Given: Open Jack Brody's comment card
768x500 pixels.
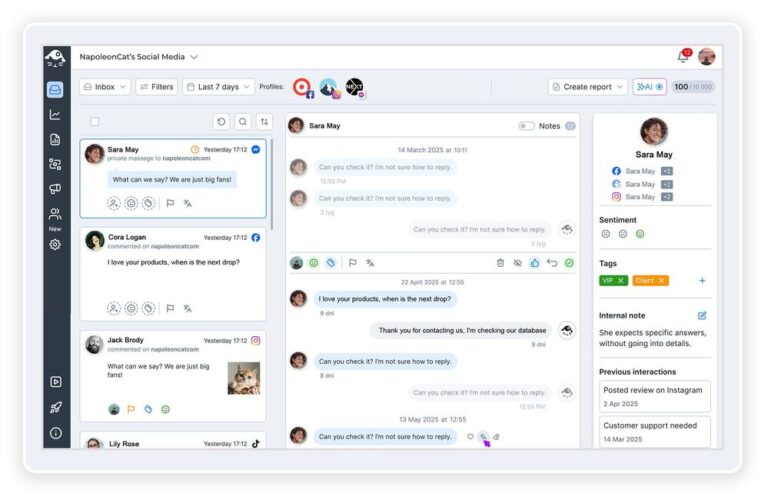Looking at the screenshot, I should pyautogui.click(x=173, y=376).
